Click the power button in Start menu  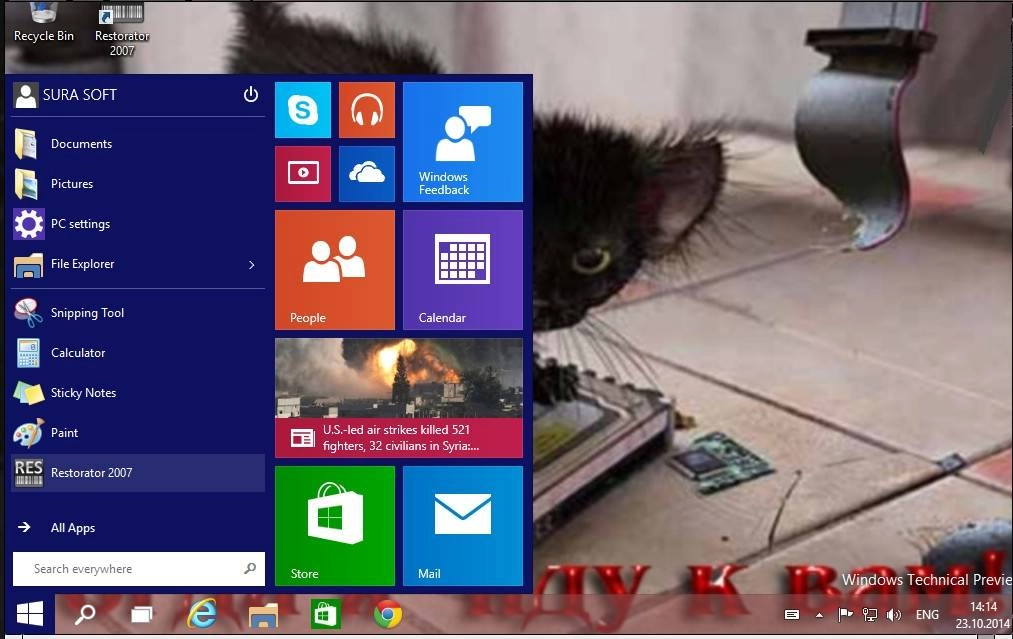251,95
